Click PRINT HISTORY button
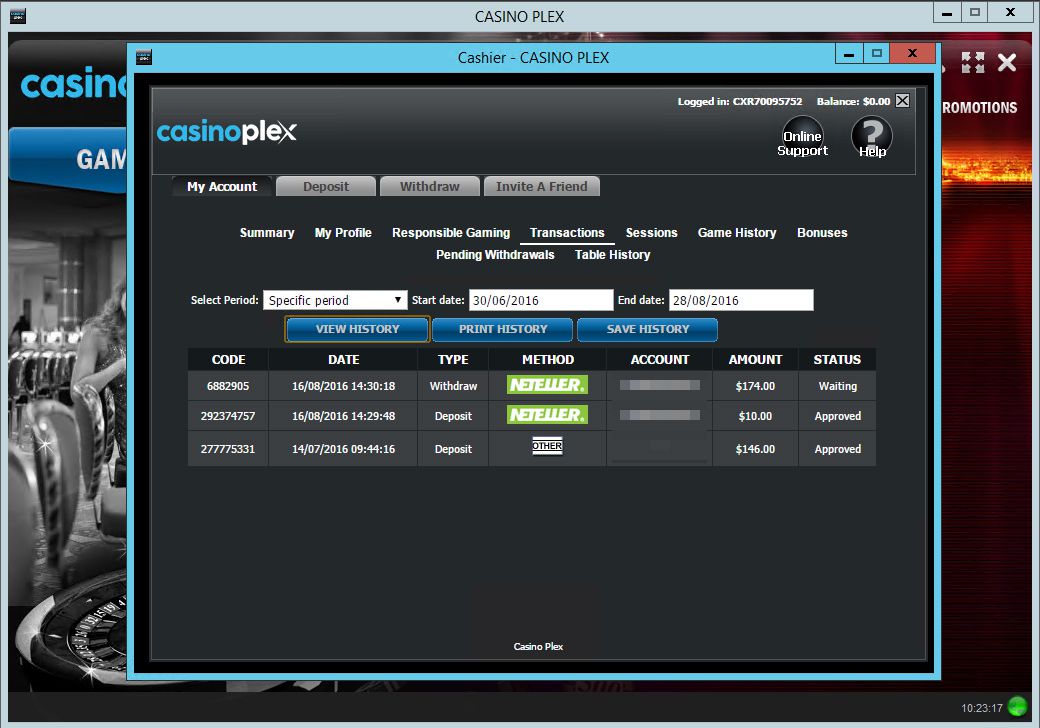The width and height of the screenshot is (1040, 728). (503, 329)
